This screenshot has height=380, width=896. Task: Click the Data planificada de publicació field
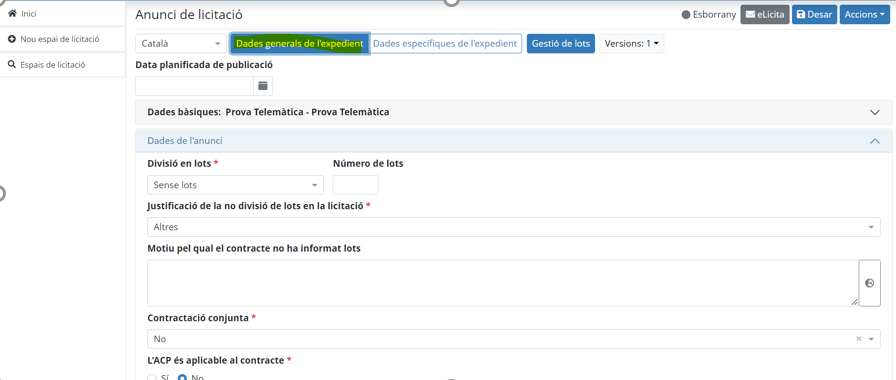[194, 86]
